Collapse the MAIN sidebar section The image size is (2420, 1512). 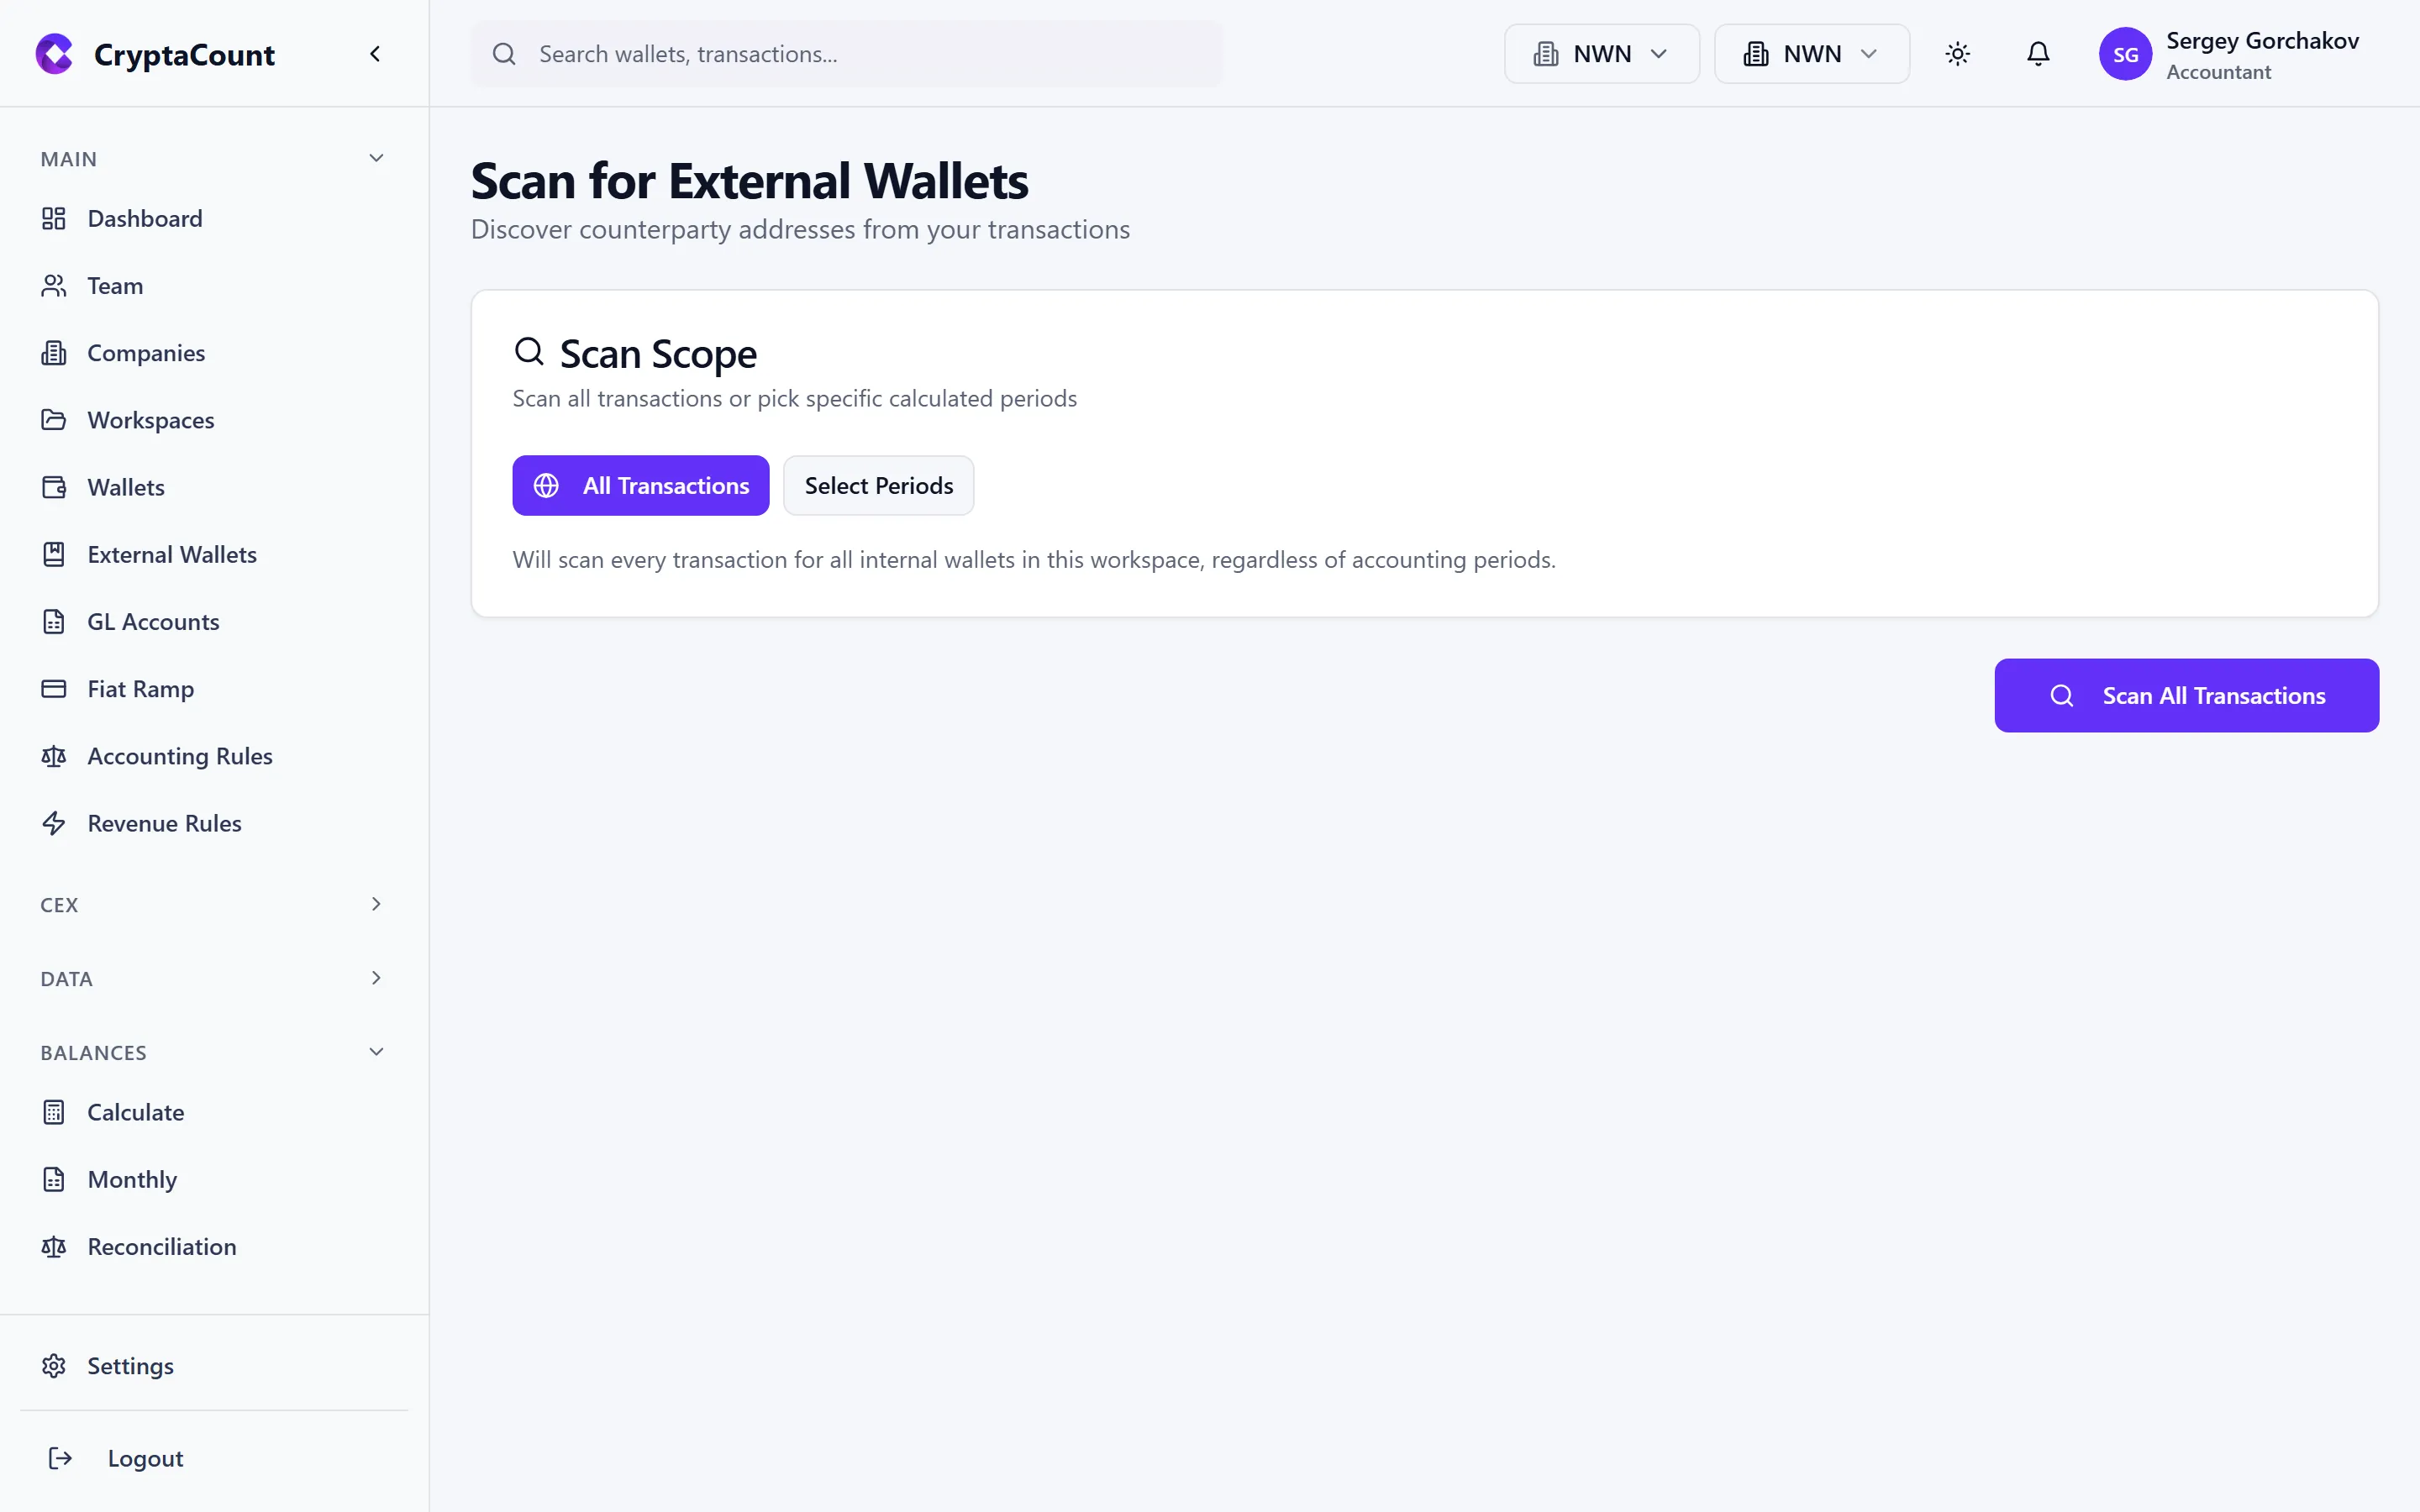[375, 158]
